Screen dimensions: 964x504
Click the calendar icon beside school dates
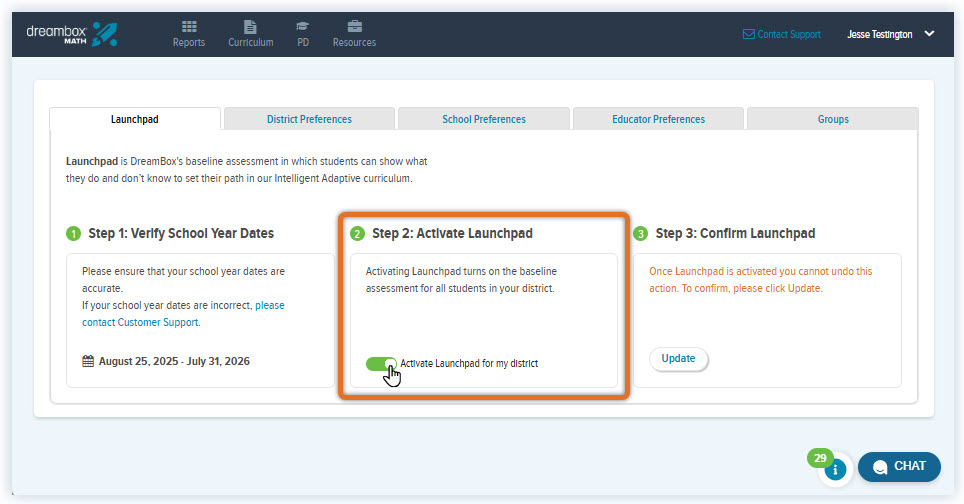click(88, 361)
